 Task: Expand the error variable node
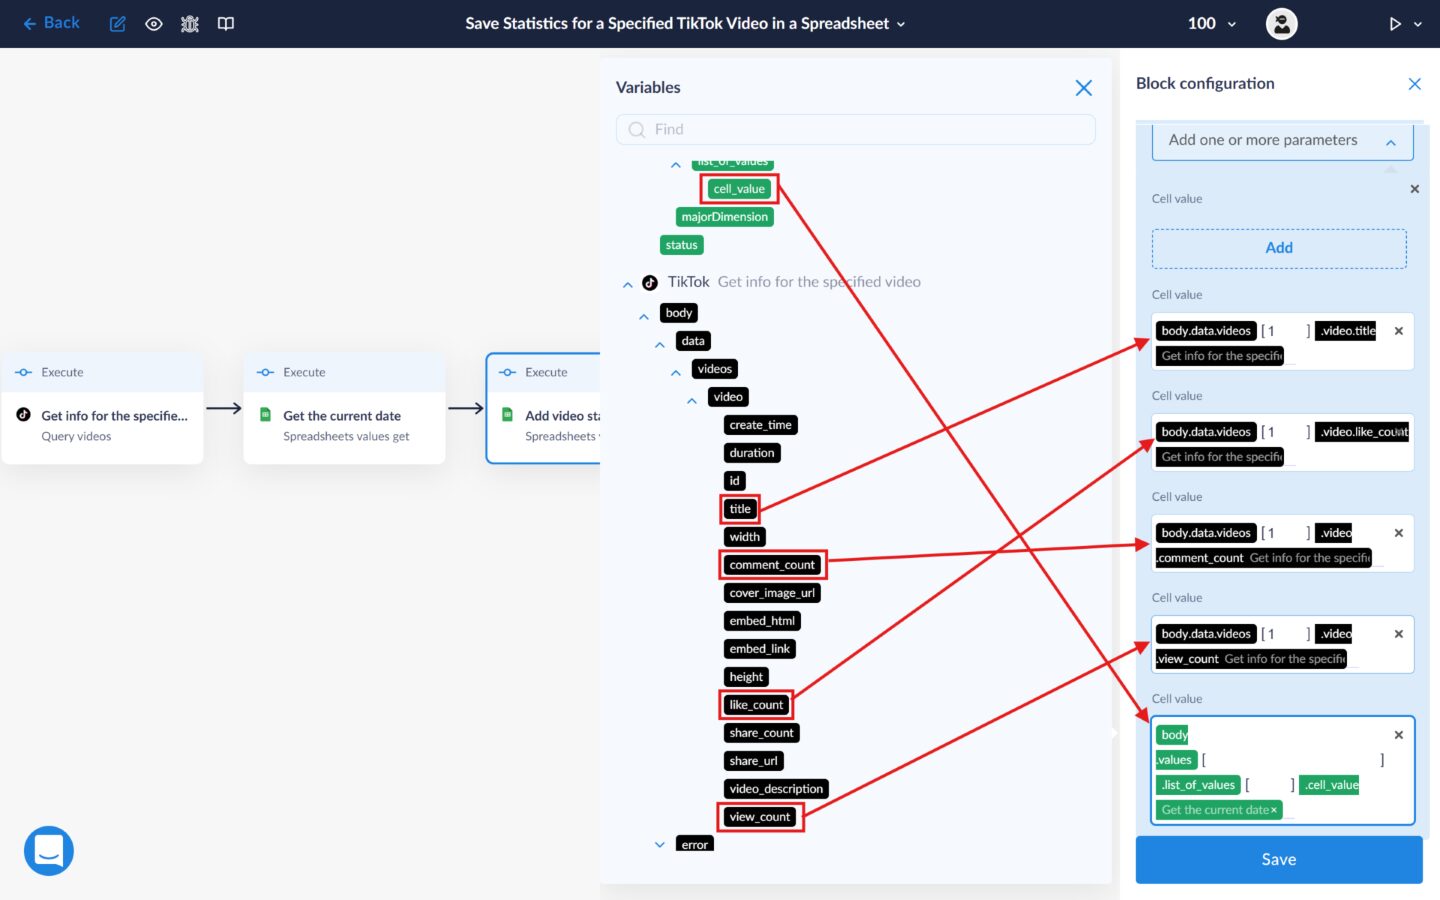pos(660,845)
